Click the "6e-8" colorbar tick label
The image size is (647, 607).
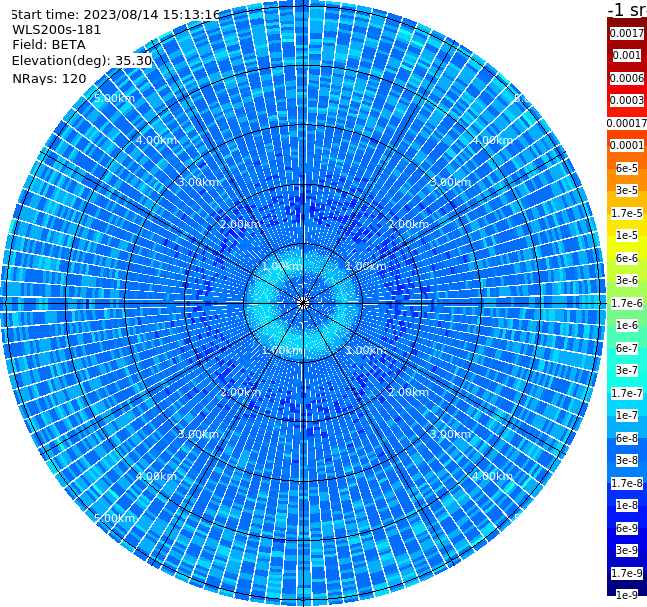(x=627, y=438)
